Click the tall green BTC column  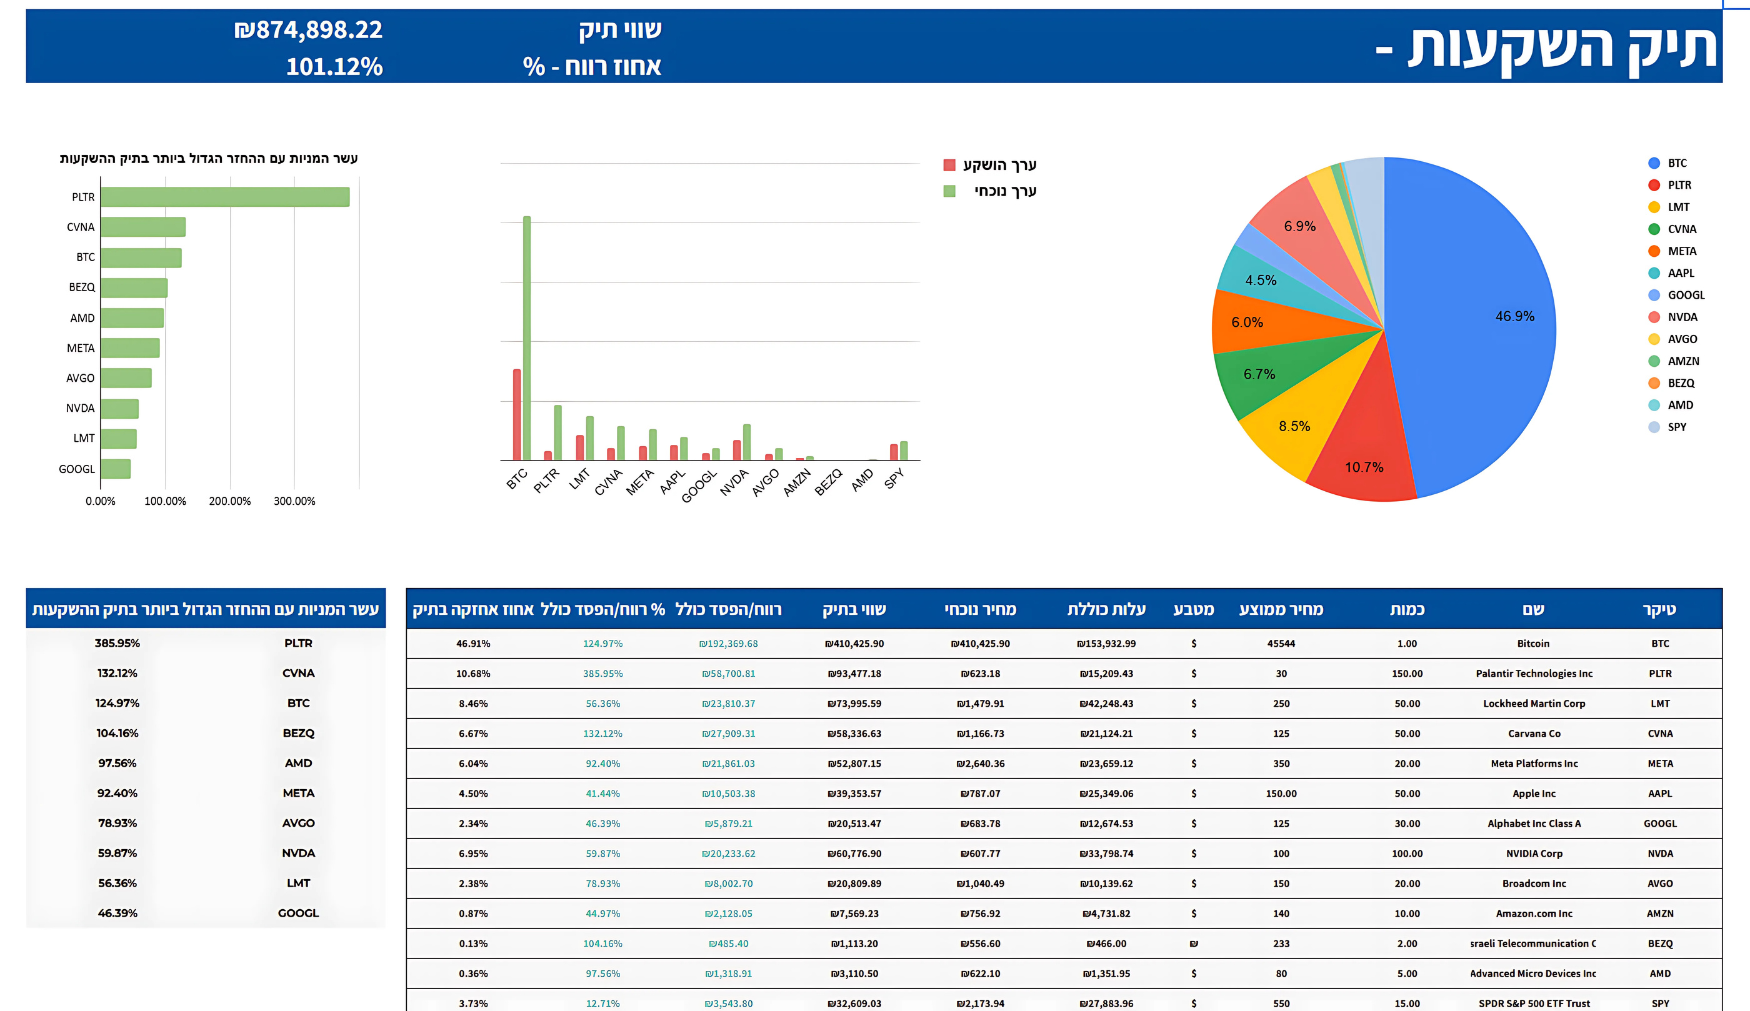527,338
